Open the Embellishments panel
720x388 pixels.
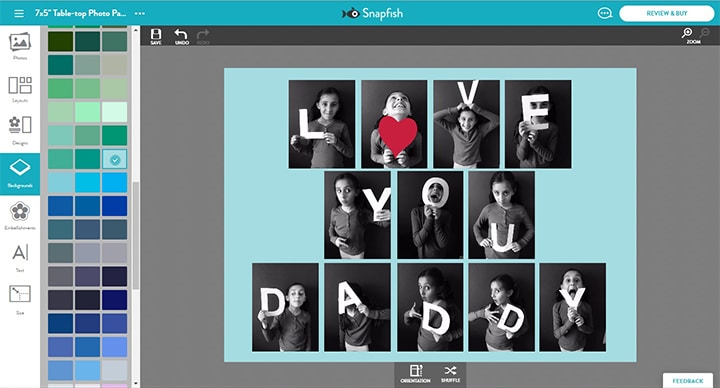[x=20, y=216]
